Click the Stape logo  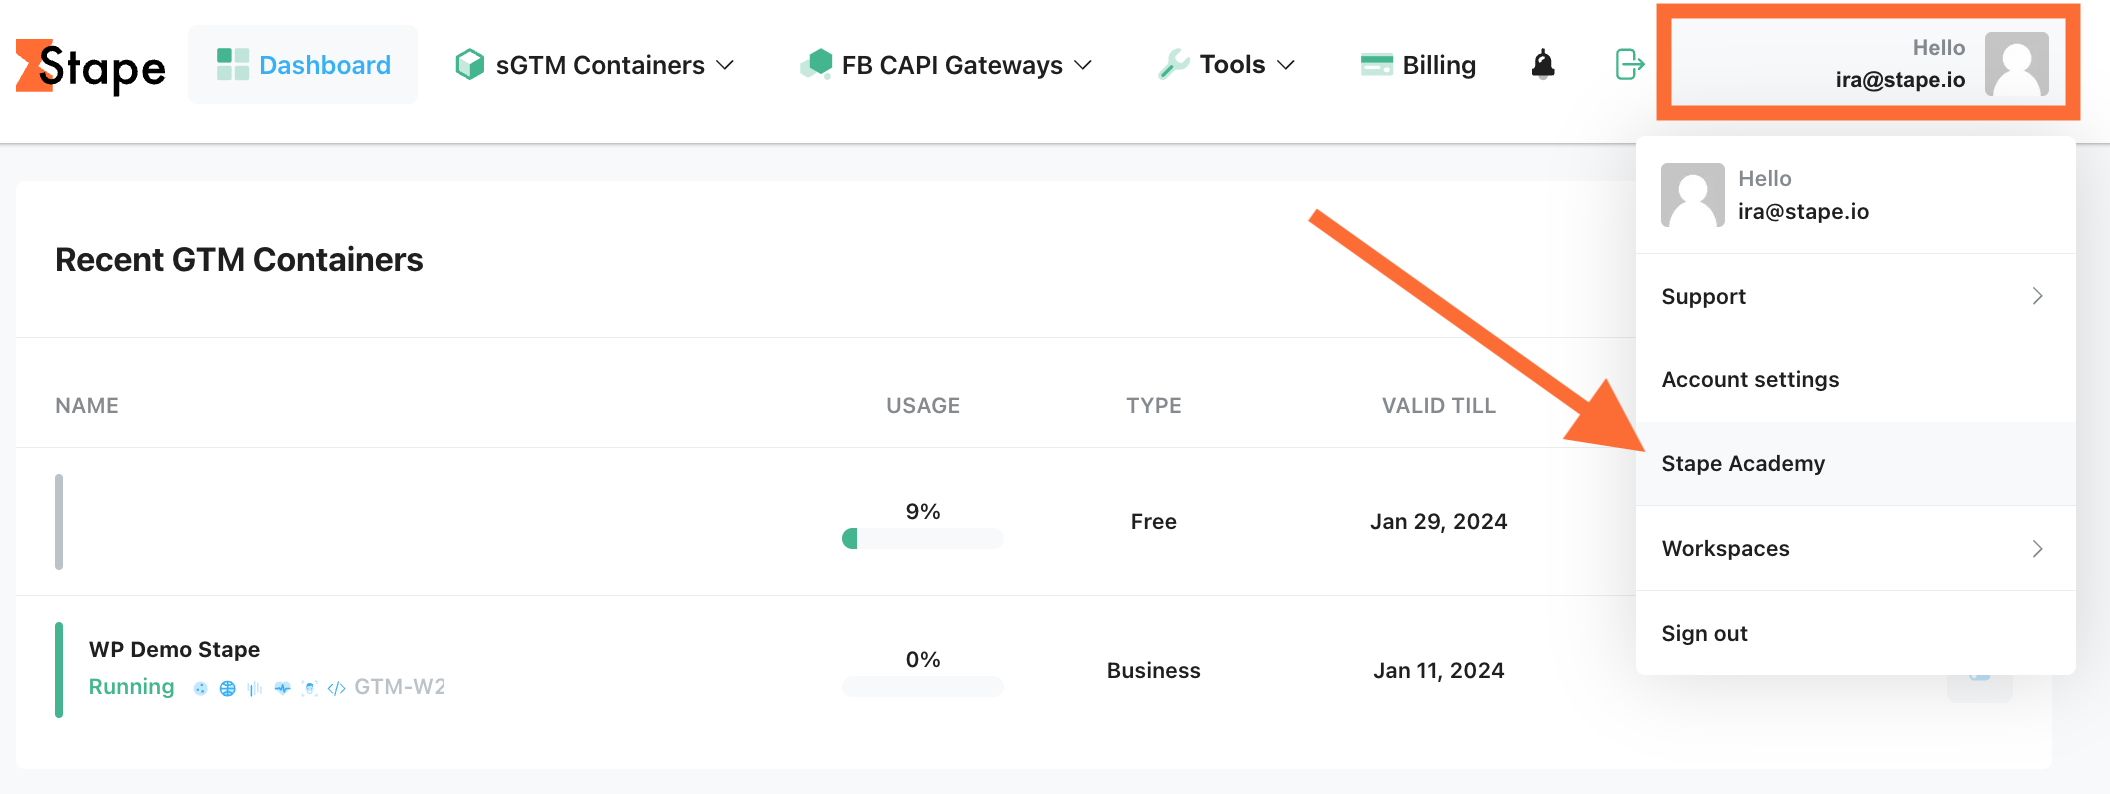90,66
